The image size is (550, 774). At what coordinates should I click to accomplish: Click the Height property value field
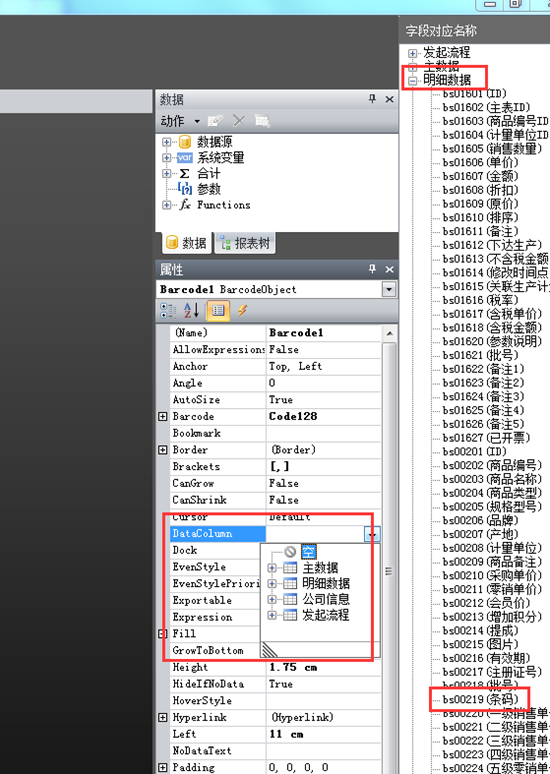point(324,667)
